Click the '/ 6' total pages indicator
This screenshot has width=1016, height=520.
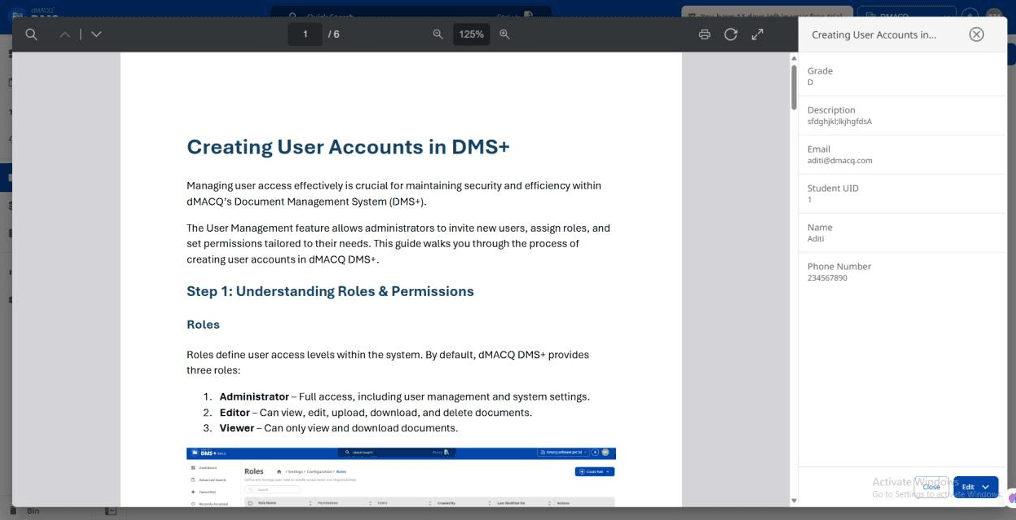click(333, 34)
